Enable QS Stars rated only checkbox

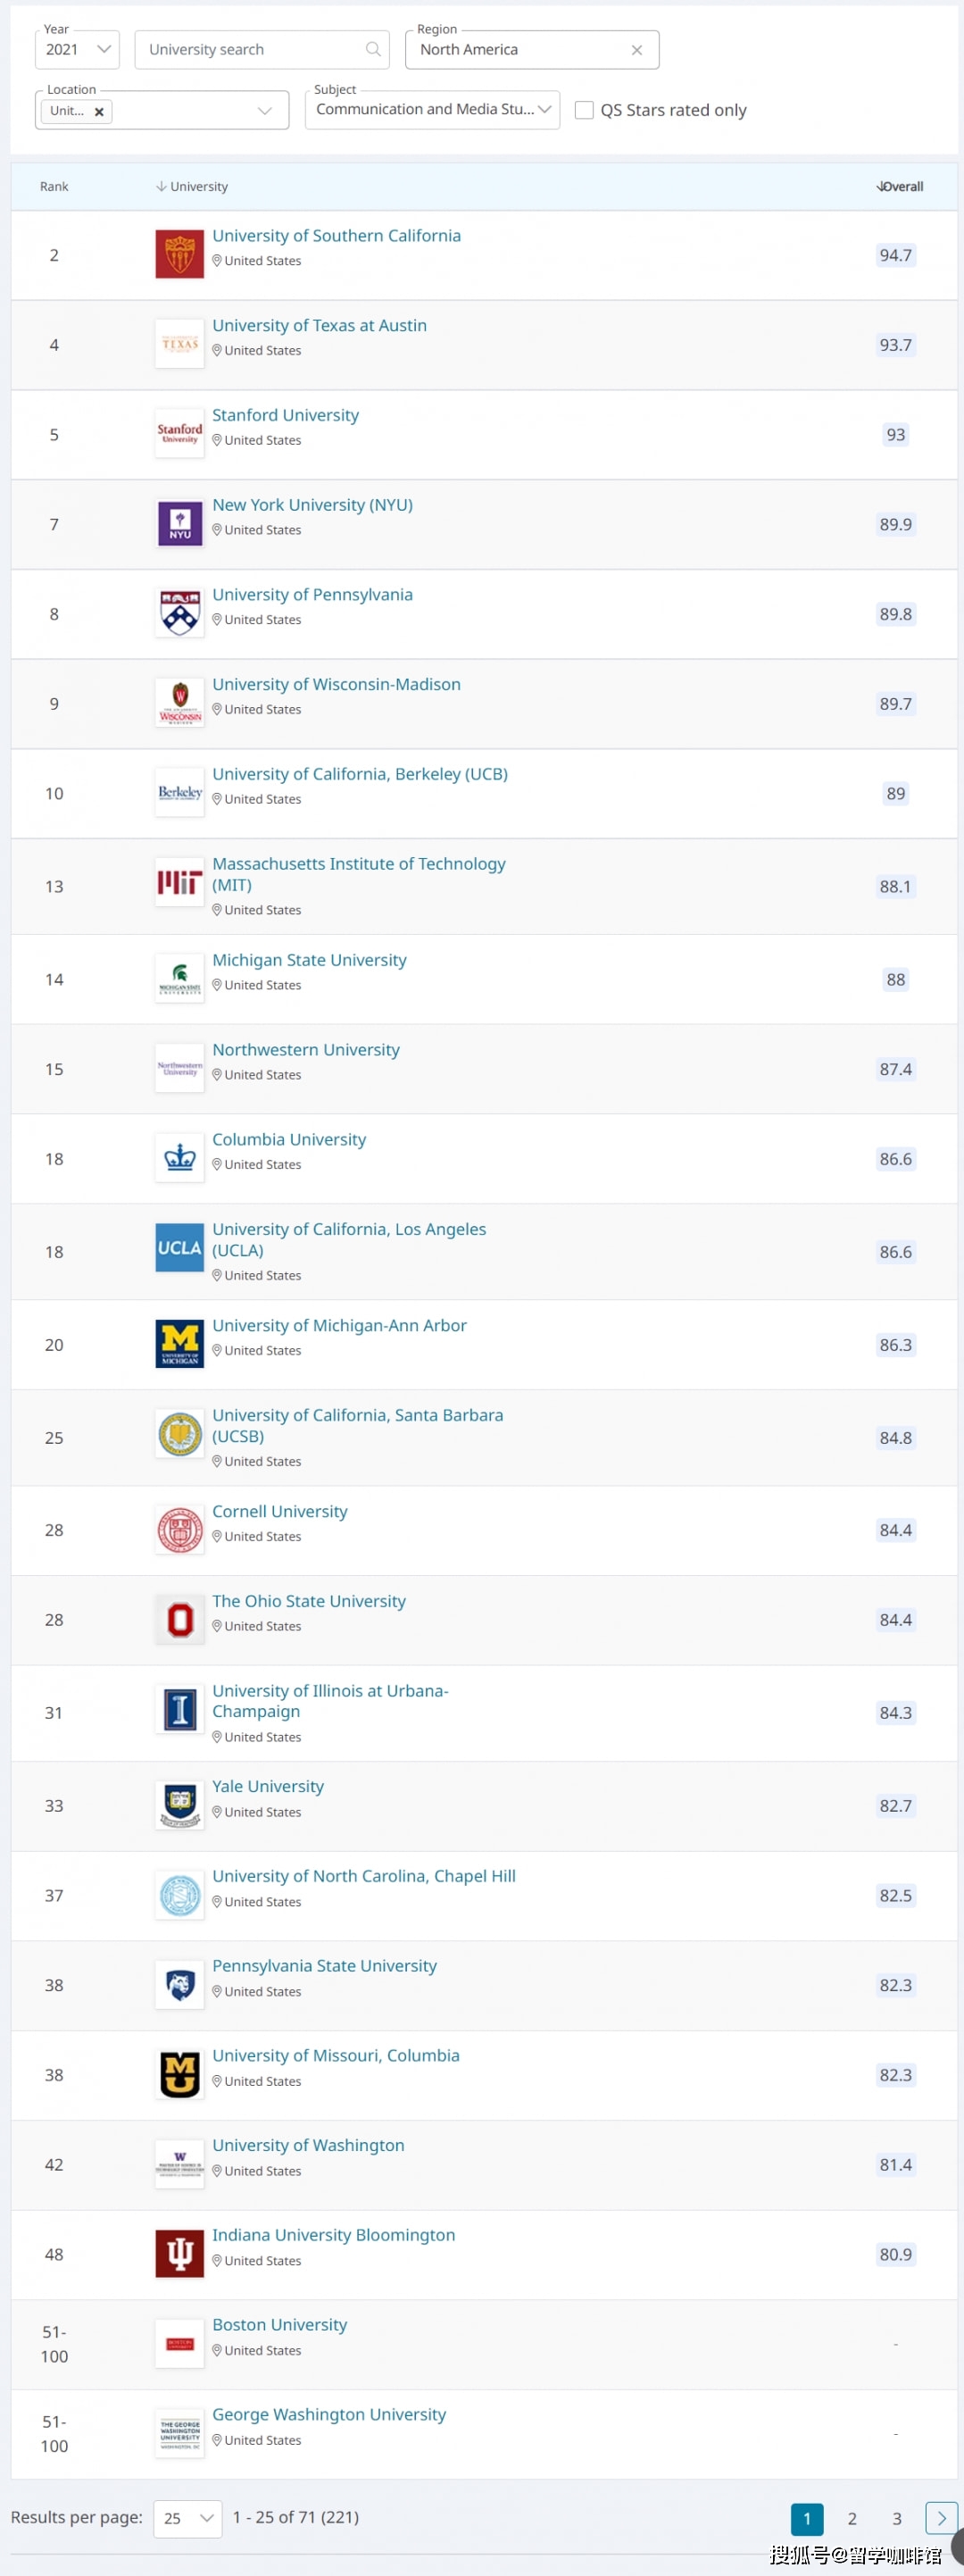click(x=584, y=110)
